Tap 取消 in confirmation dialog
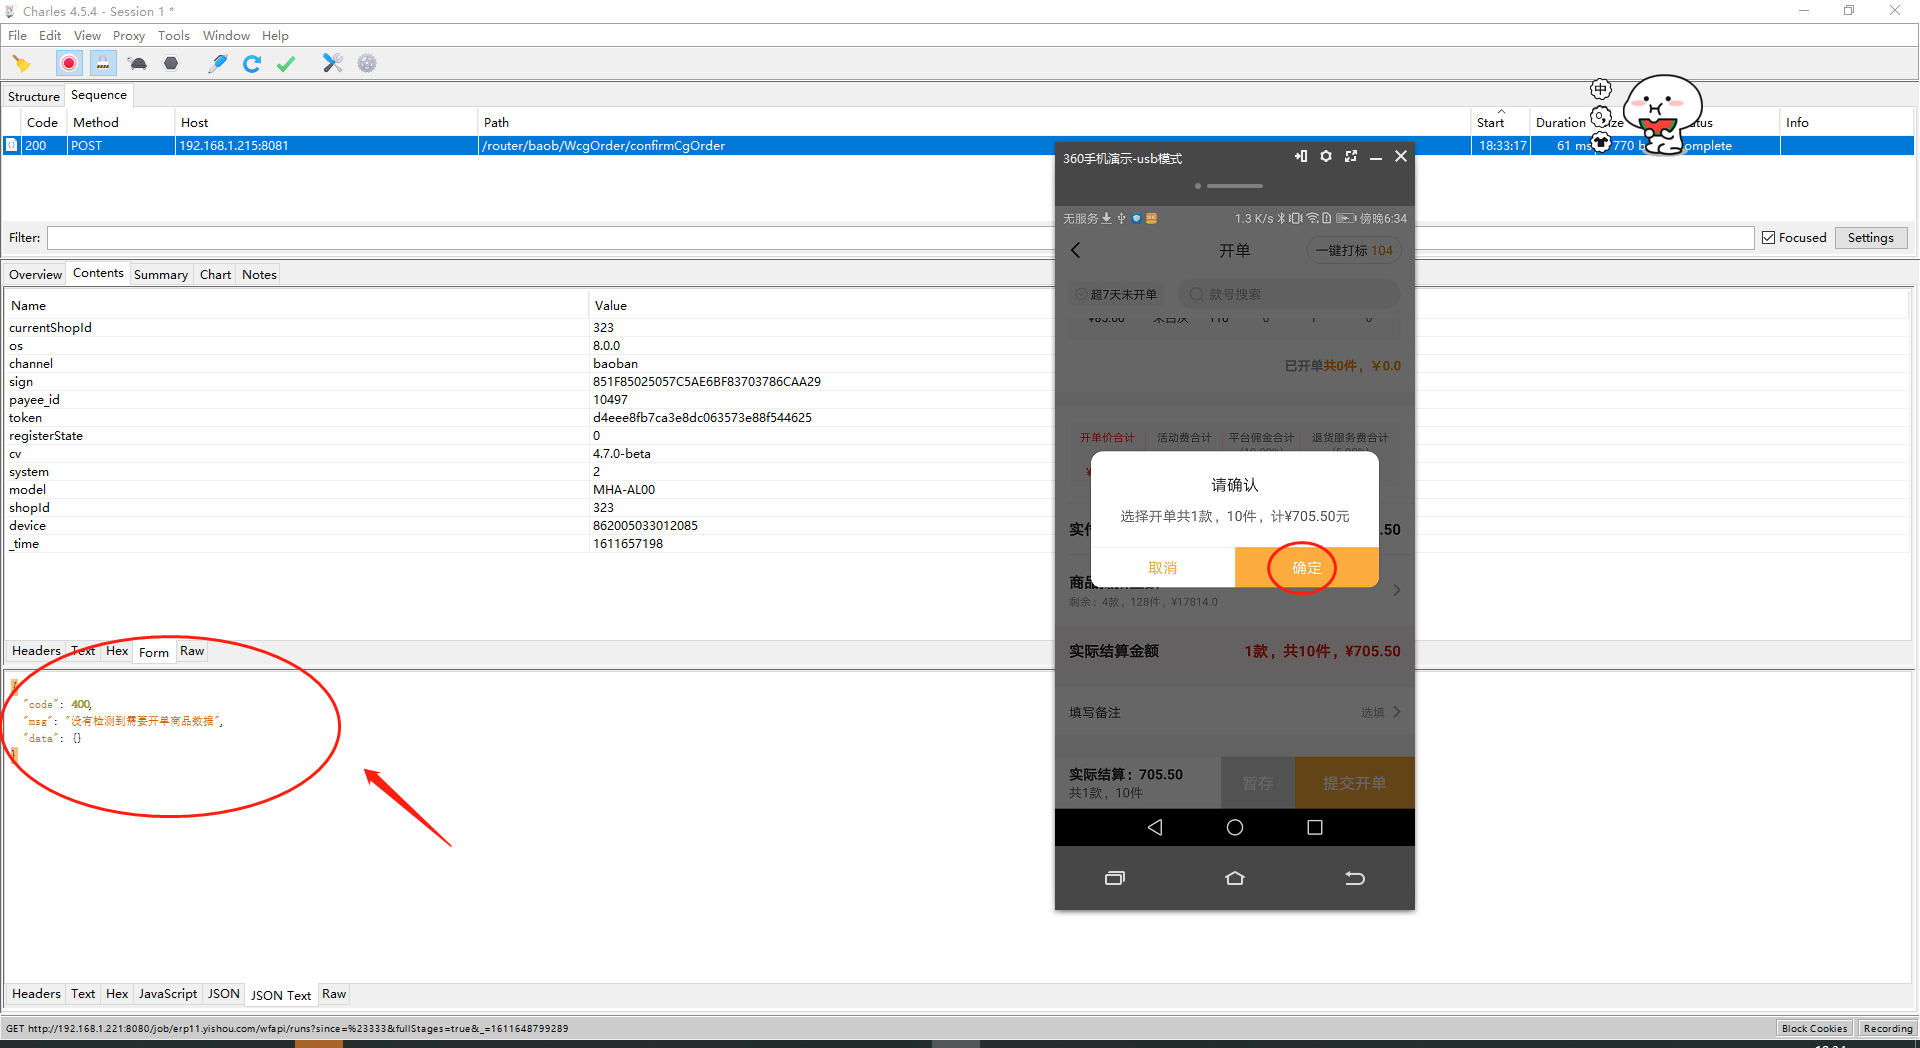The width and height of the screenshot is (1920, 1048). pos(1163,568)
